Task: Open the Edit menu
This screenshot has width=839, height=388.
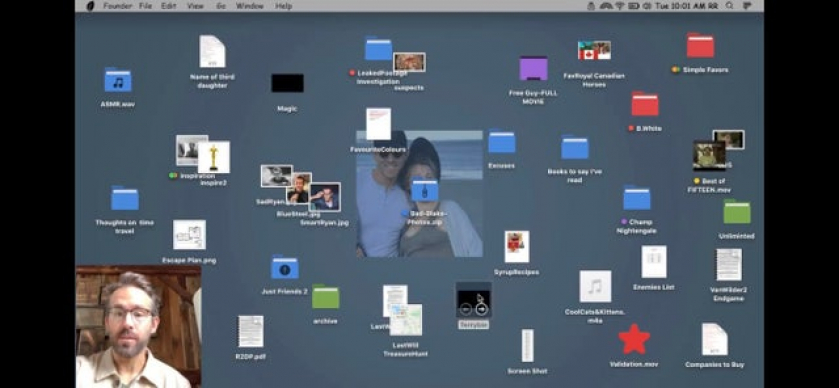Action: [x=169, y=6]
